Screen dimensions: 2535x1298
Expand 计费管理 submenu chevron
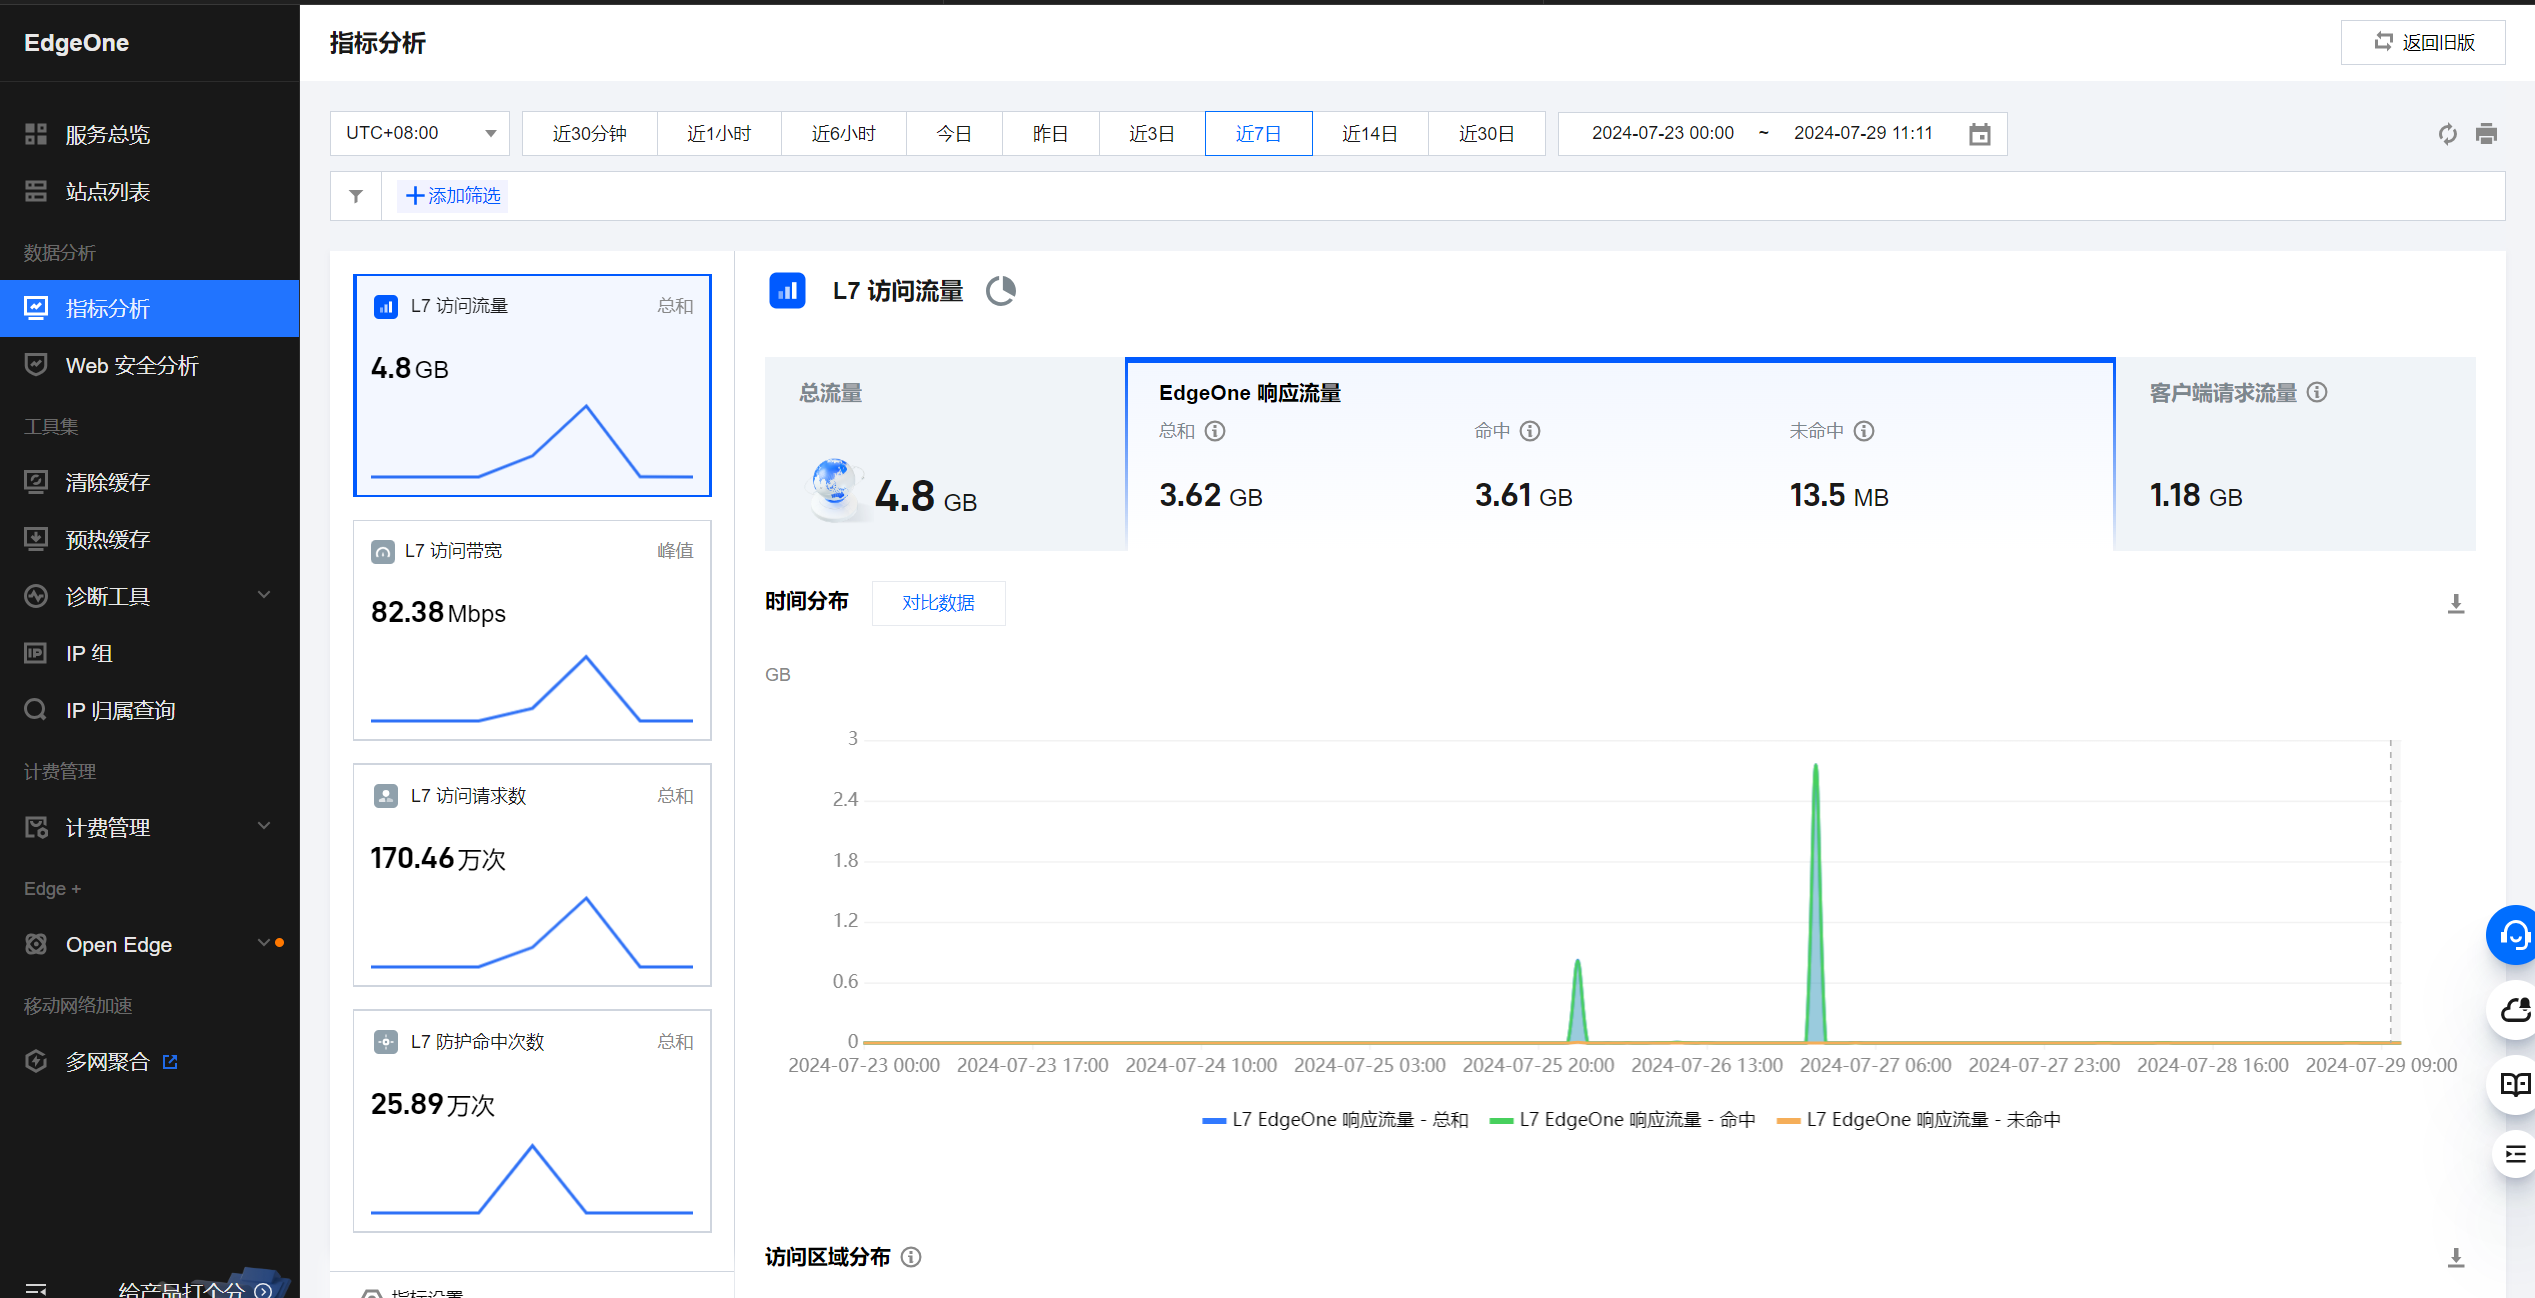264,826
